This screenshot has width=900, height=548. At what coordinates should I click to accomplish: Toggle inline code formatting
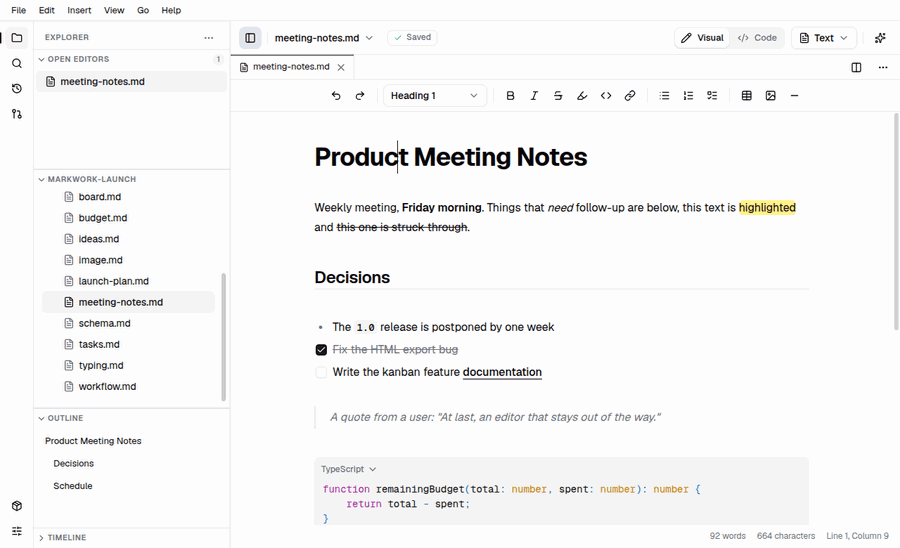coord(606,96)
